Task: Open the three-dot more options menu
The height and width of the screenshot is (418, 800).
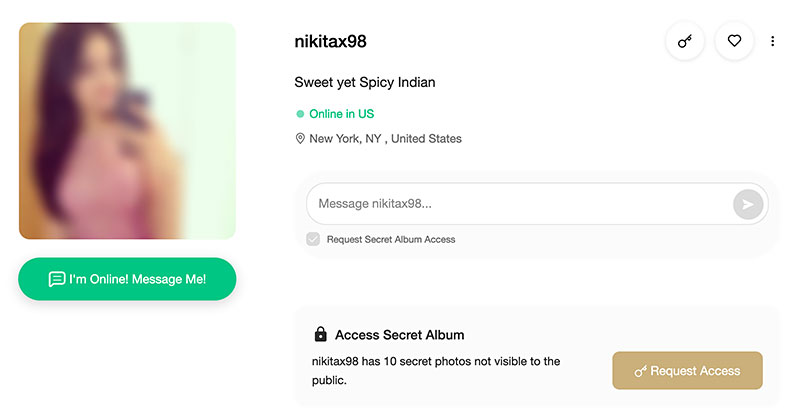Action: (772, 41)
